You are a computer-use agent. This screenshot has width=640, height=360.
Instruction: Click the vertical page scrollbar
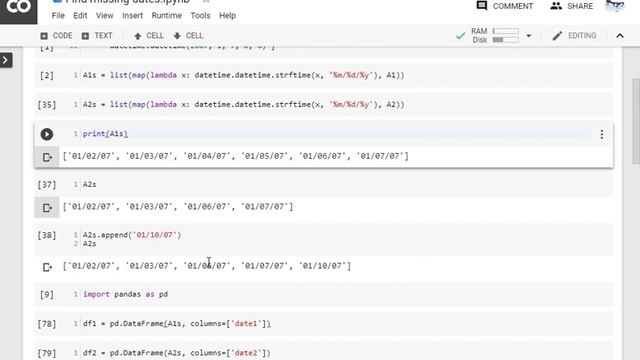(x=636, y=121)
